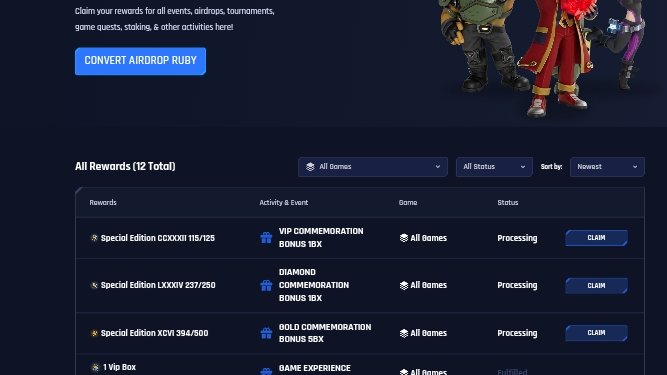Image resolution: width=667 pixels, height=375 pixels.
Task: Click the All Rewards (12 Total) heading
Action: tap(125, 167)
